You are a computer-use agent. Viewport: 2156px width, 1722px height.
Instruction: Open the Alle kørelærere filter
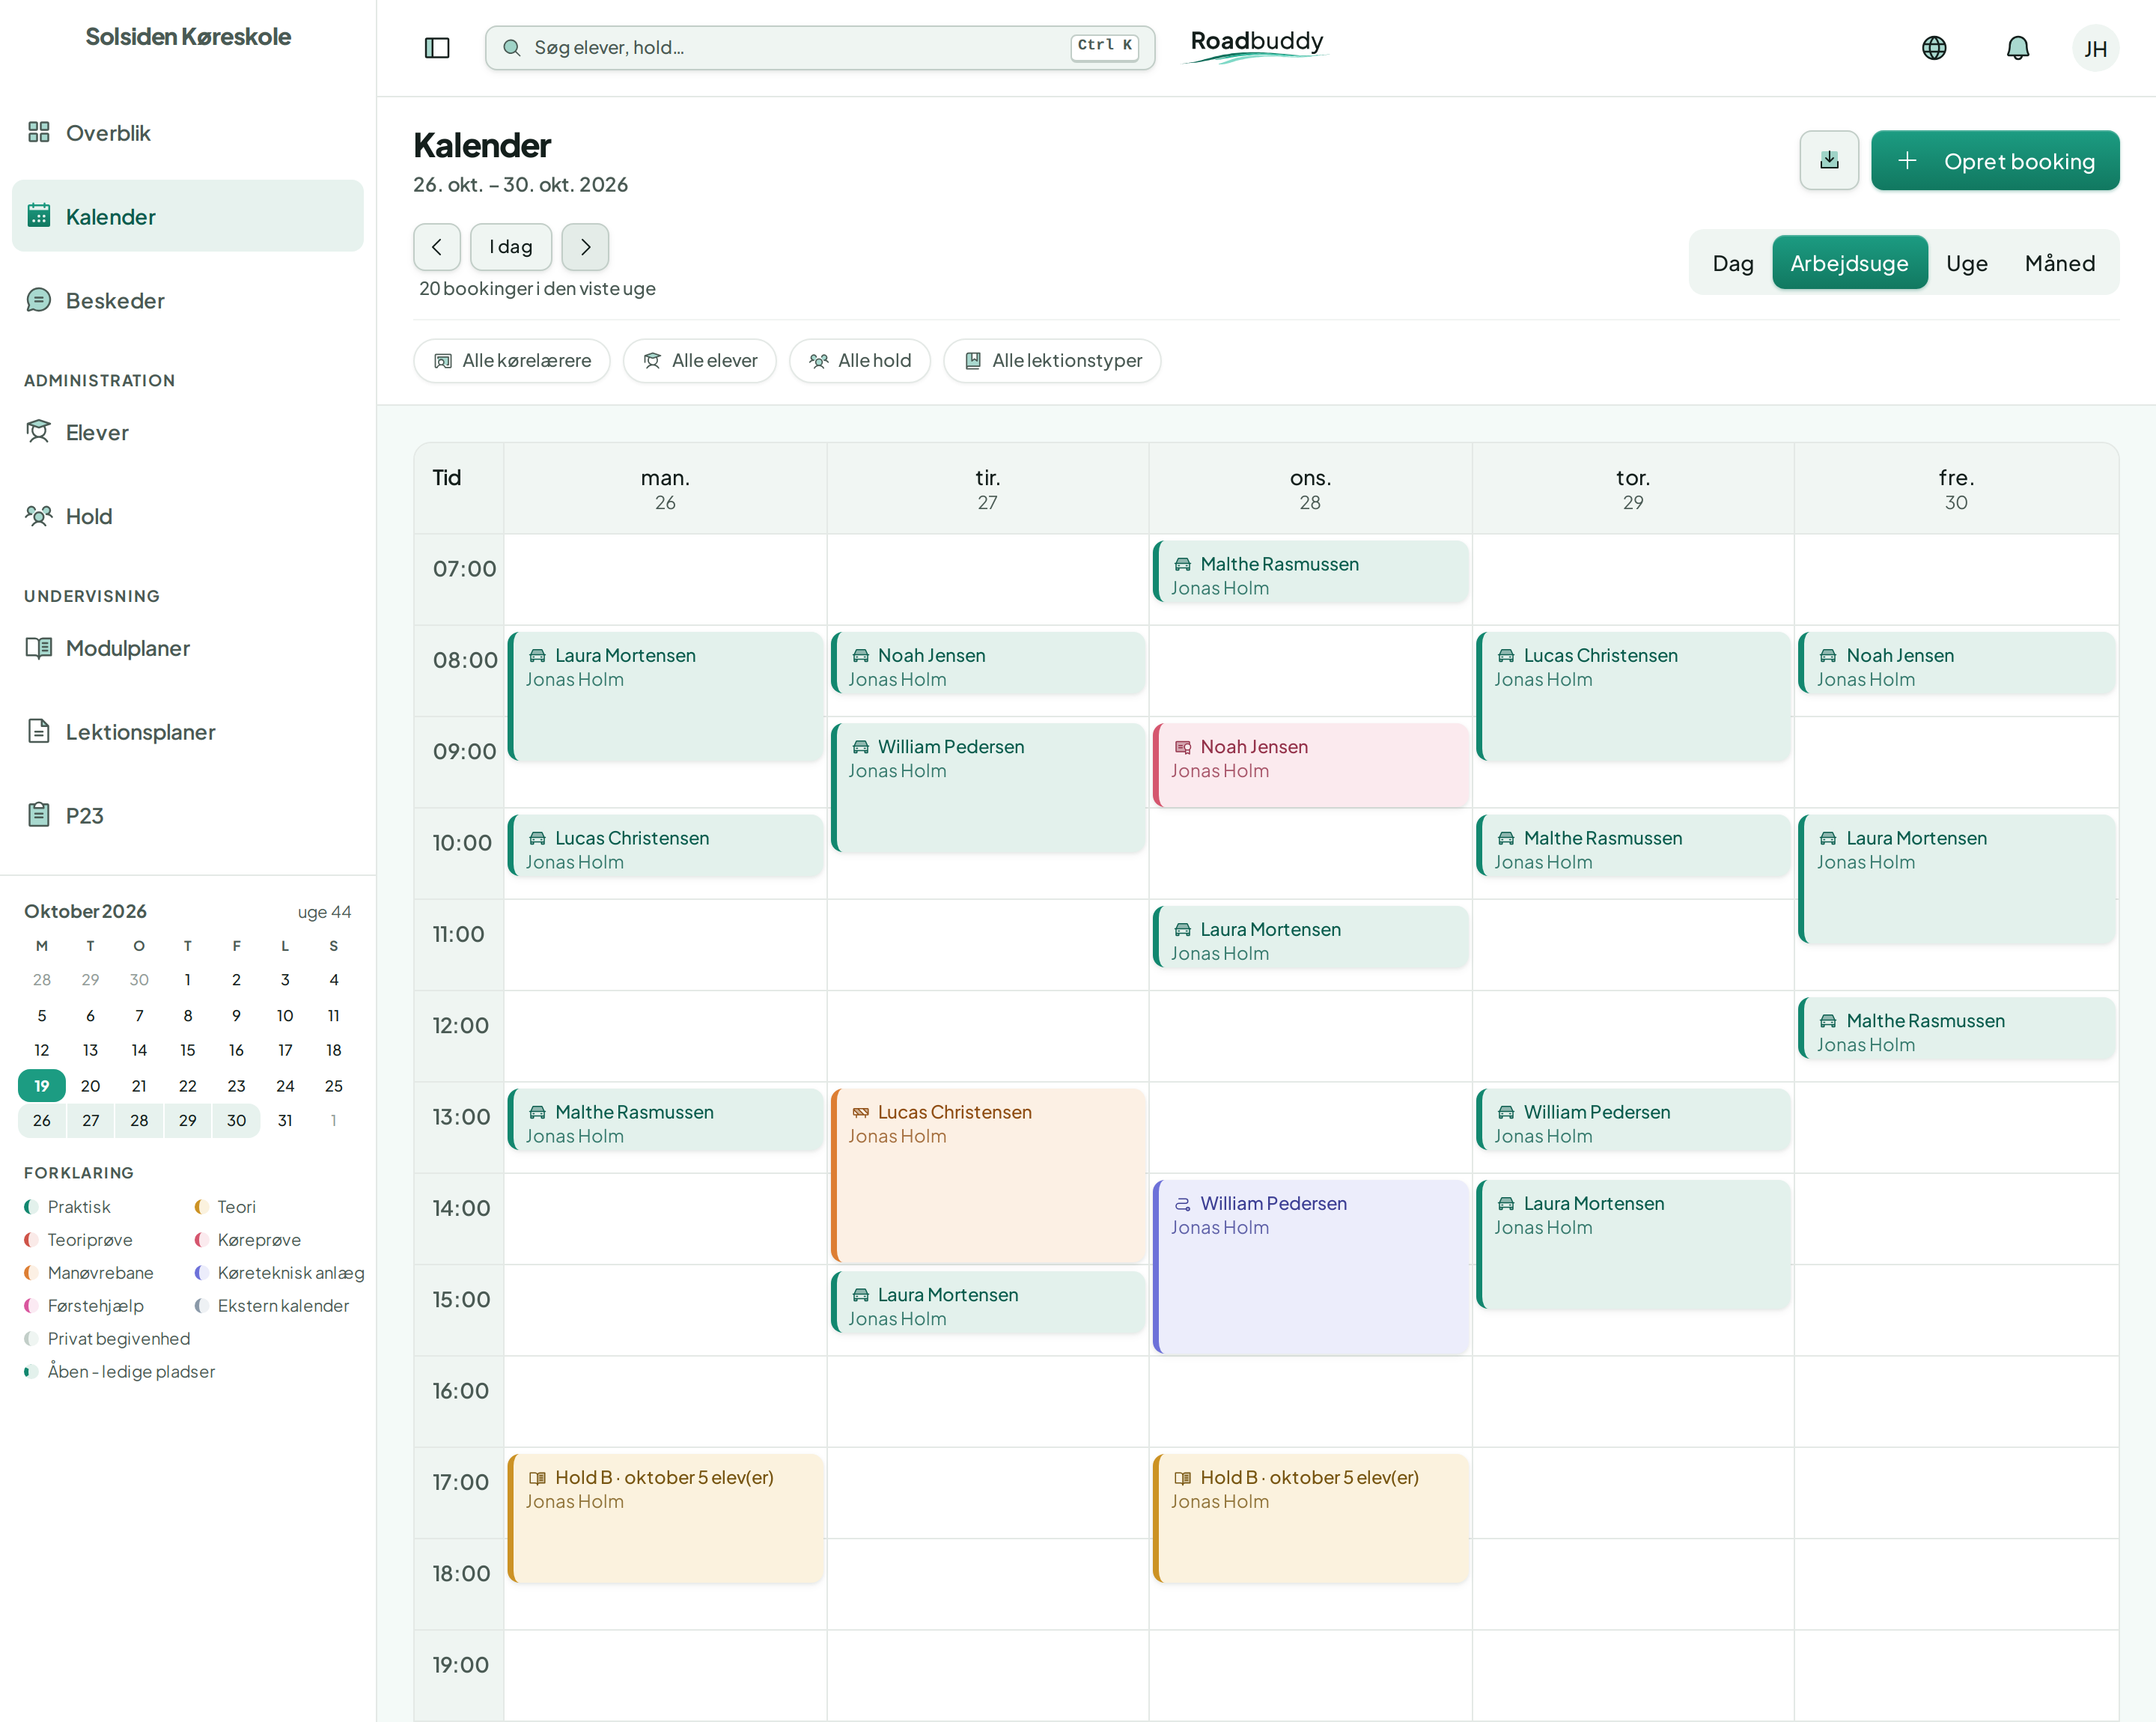tap(512, 361)
